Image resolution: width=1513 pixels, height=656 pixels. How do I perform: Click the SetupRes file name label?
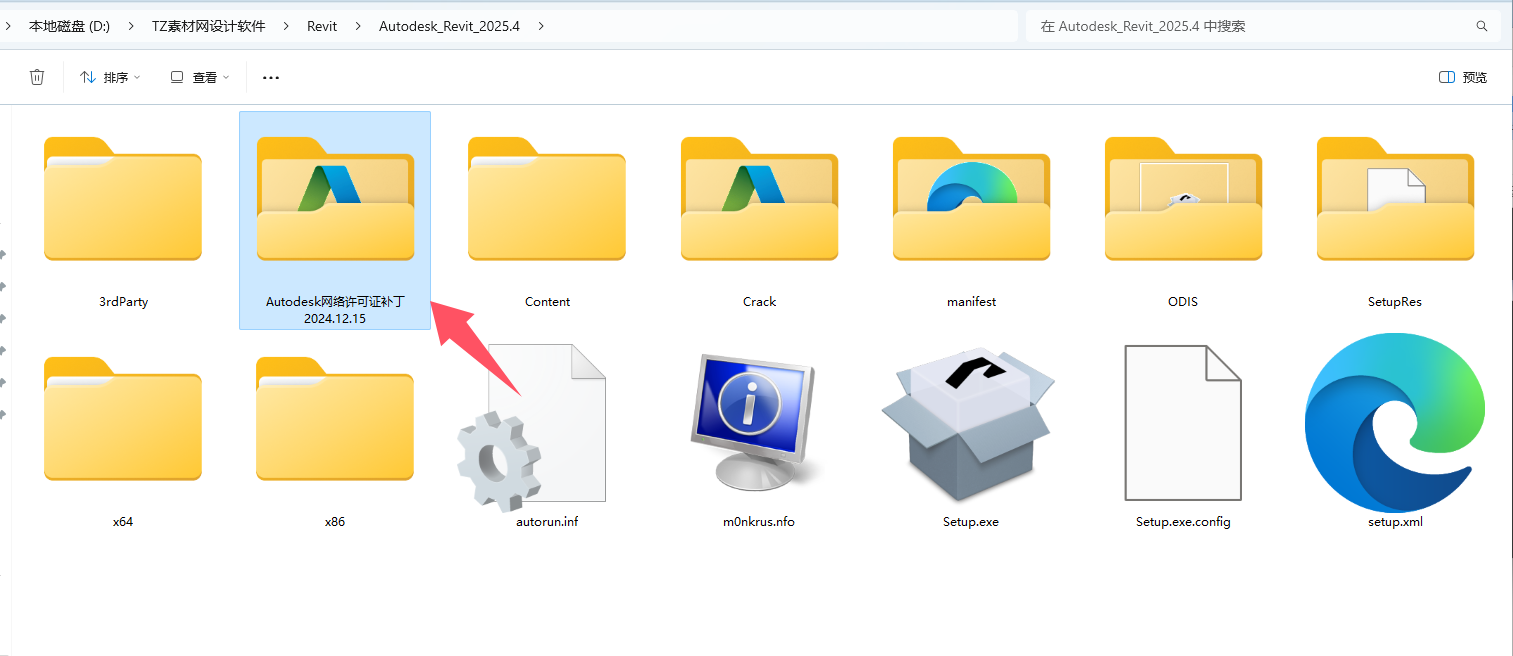tap(1395, 301)
